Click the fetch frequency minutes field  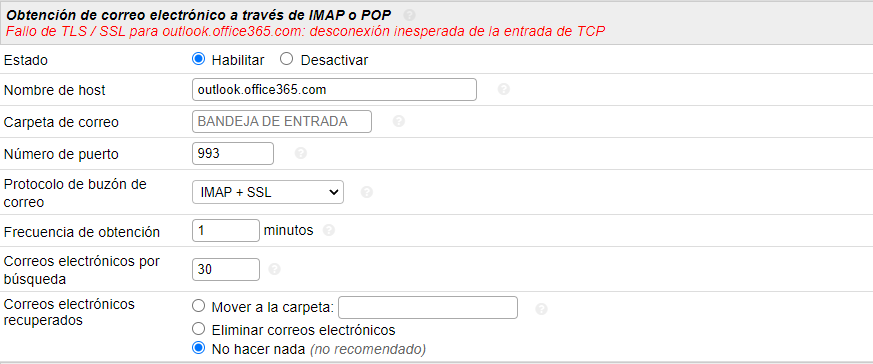pyautogui.click(x=225, y=230)
